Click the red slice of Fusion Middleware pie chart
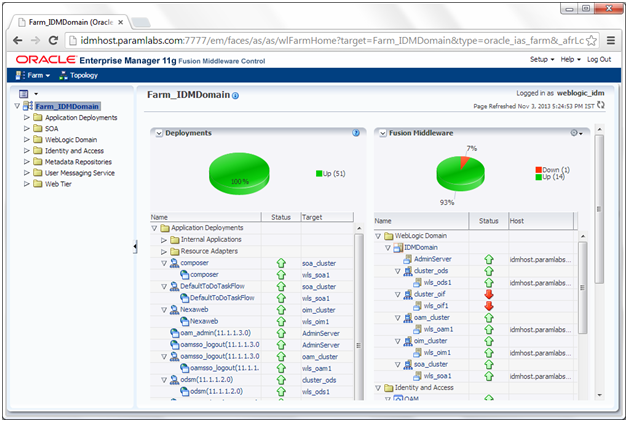This screenshot has height=422, width=628. [x=465, y=161]
